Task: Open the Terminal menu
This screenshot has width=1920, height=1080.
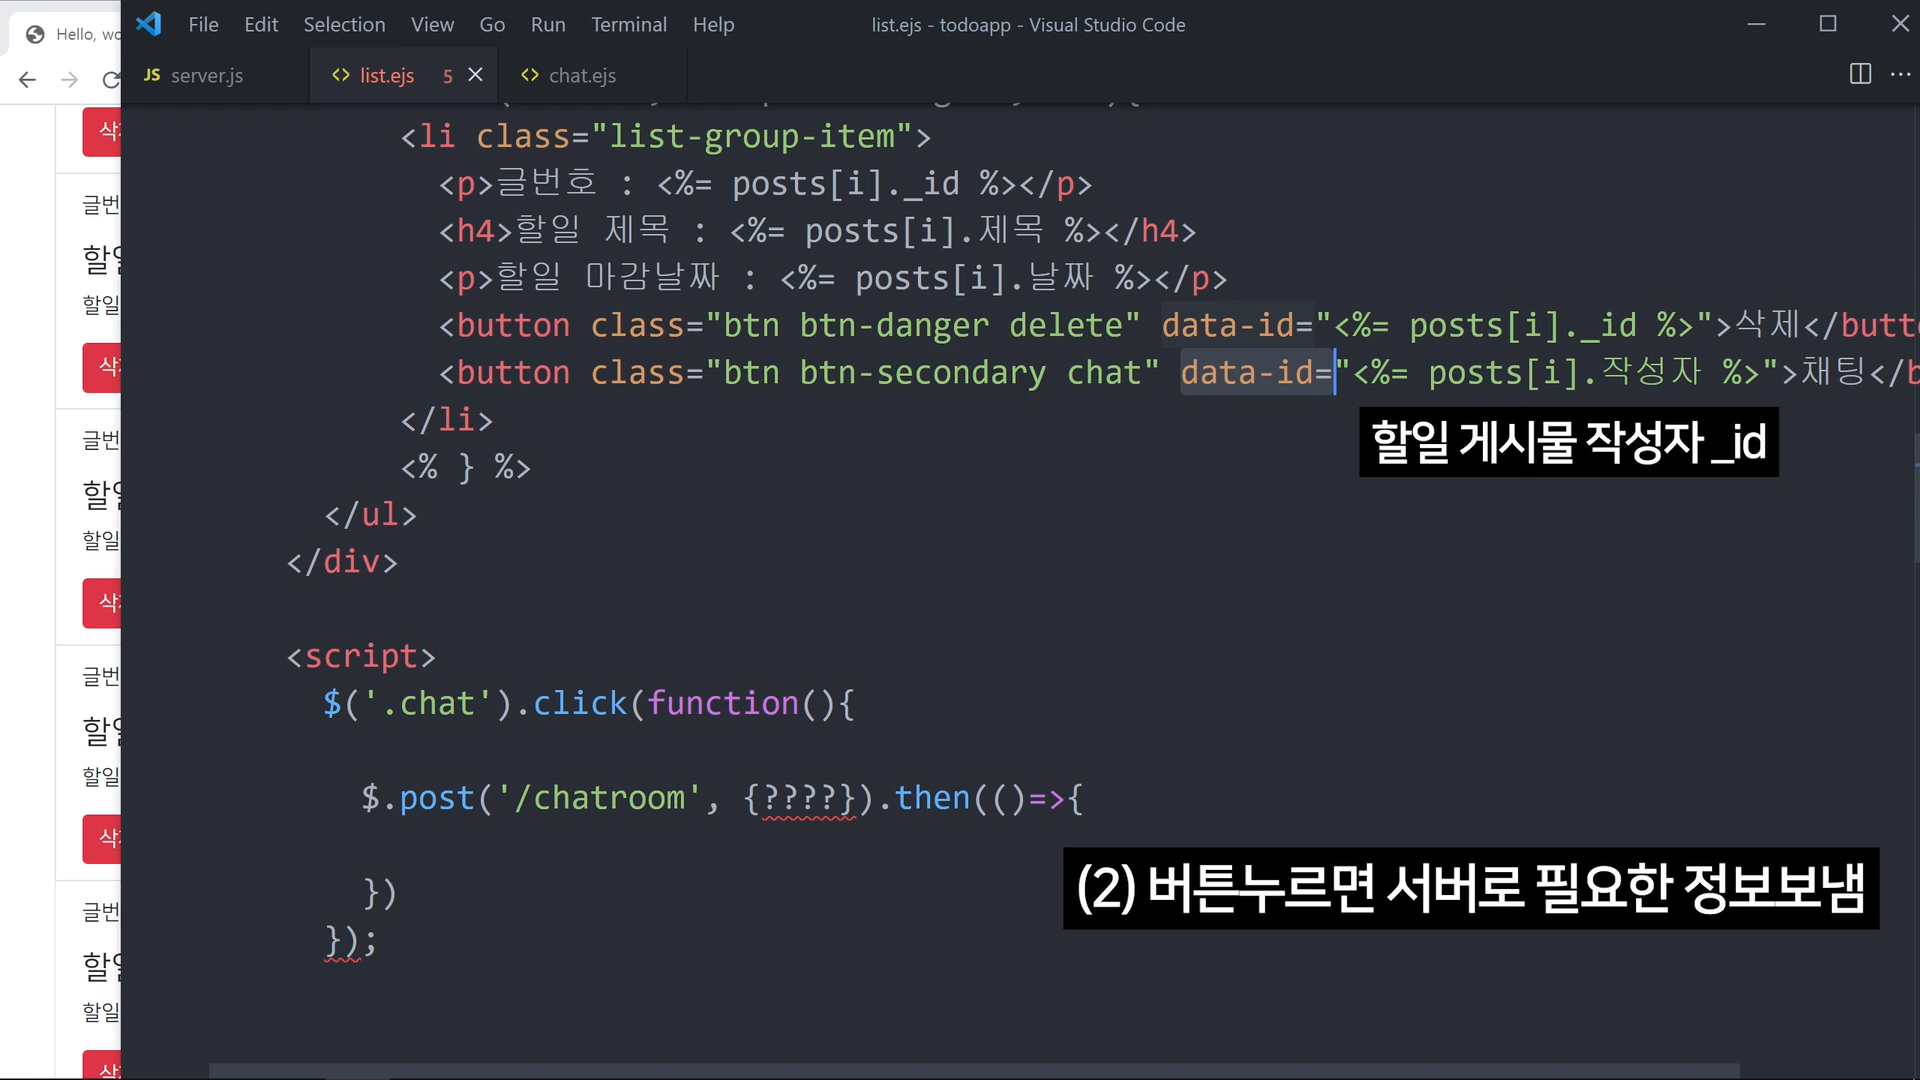Action: pyautogui.click(x=628, y=25)
